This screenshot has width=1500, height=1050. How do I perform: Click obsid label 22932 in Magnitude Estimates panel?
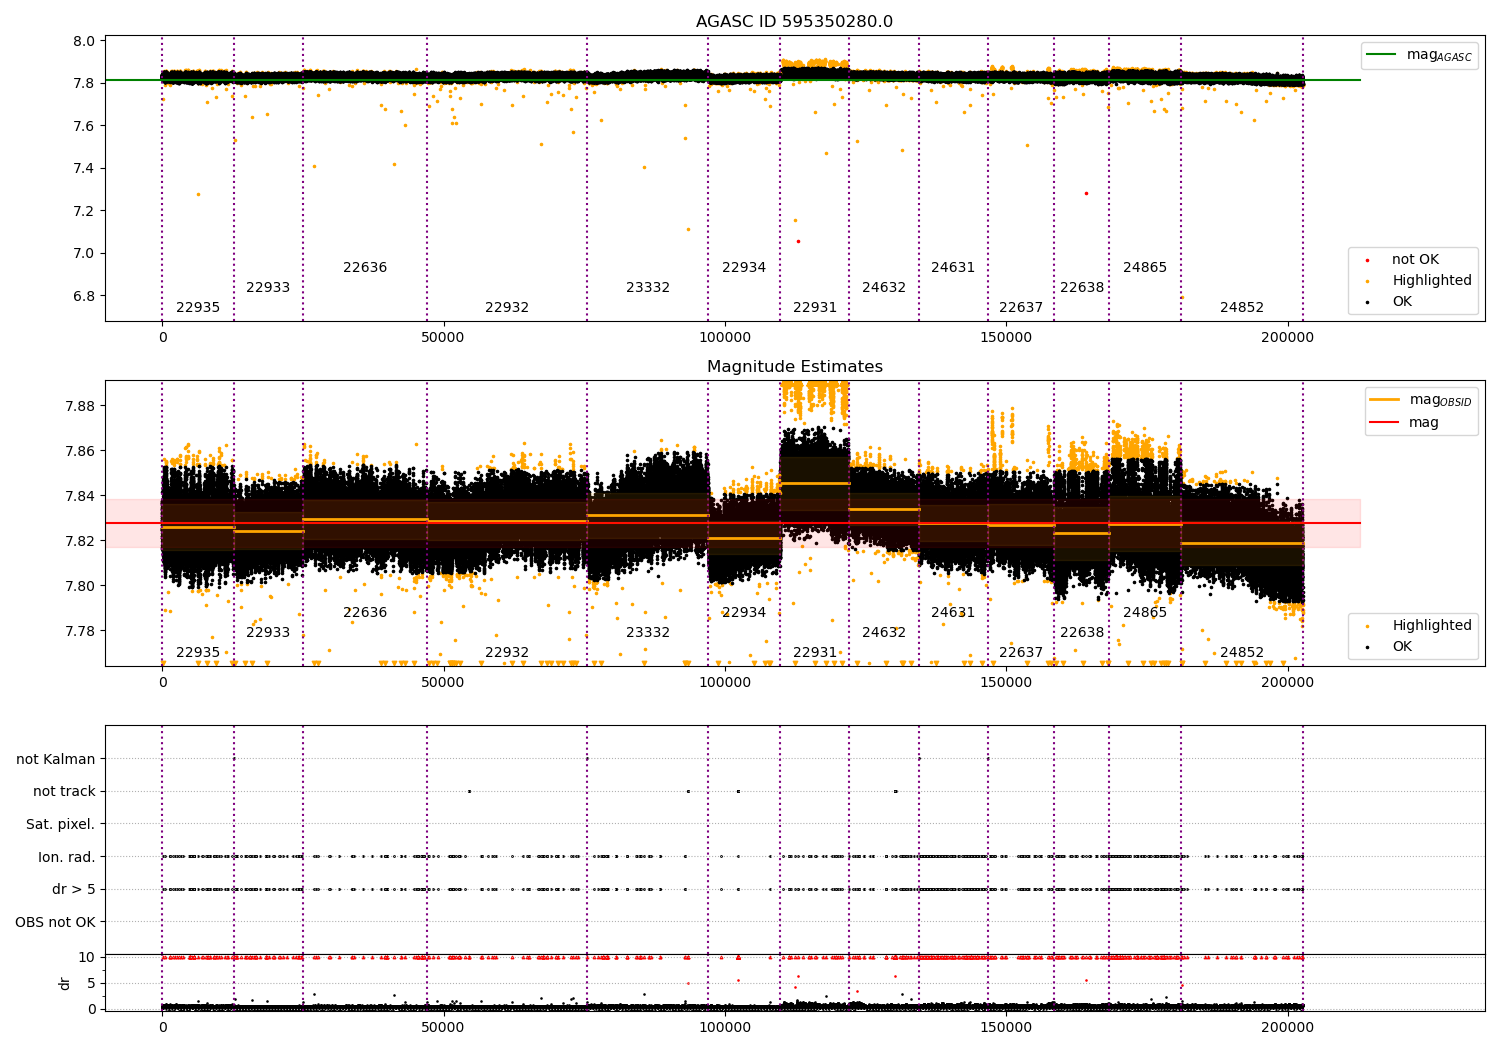[x=507, y=653]
